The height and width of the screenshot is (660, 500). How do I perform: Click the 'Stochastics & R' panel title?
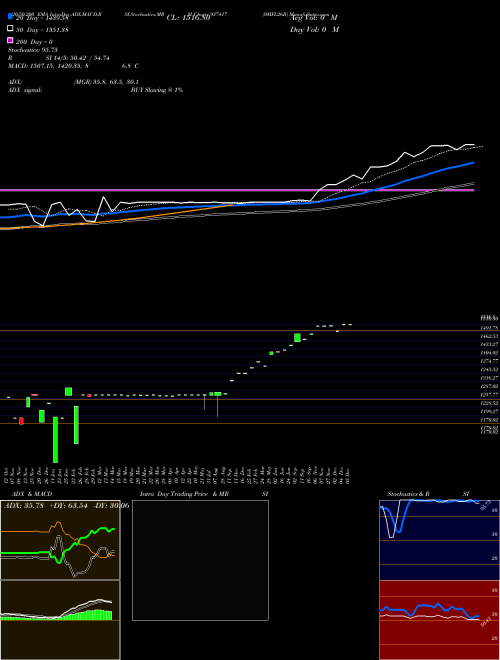click(408, 493)
